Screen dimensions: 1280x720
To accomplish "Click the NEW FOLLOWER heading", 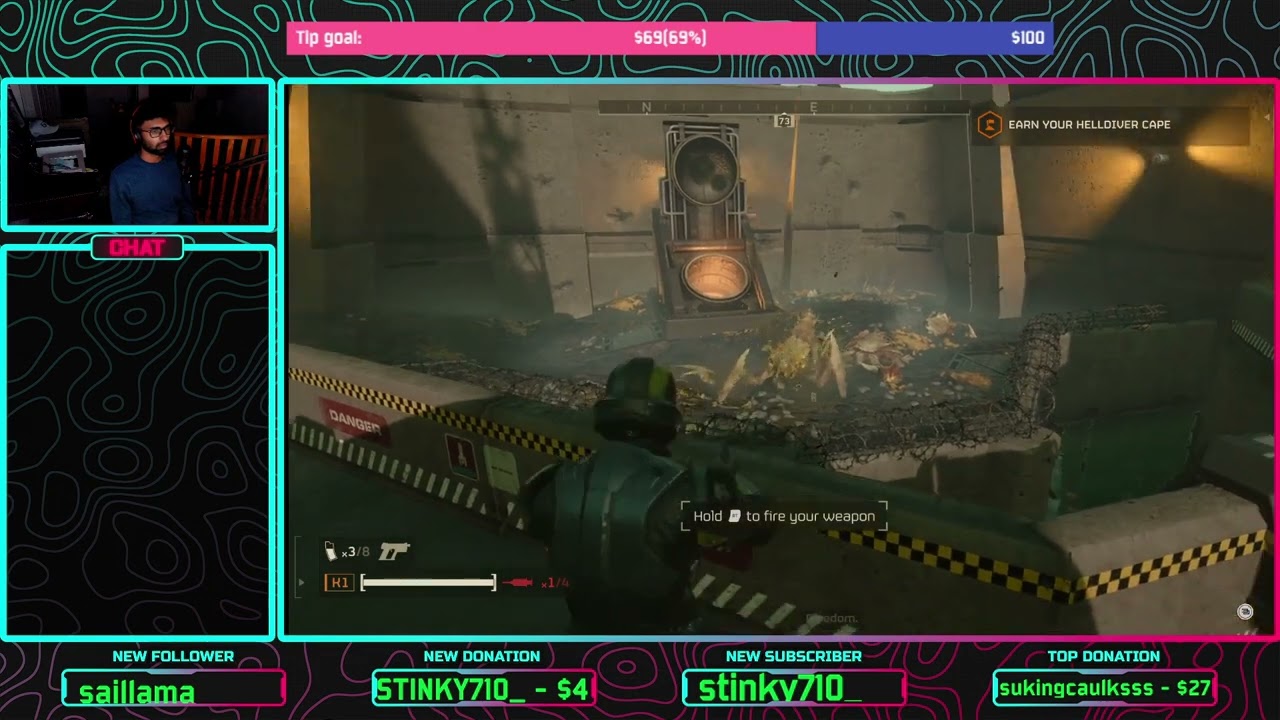I will click(x=173, y=656).
